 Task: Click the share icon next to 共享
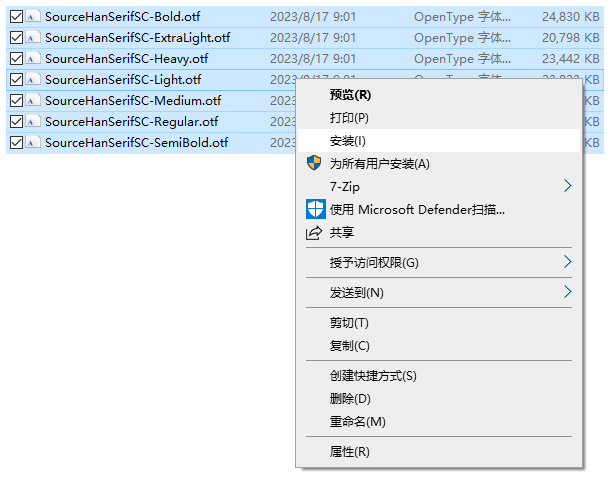coord(314,232)
